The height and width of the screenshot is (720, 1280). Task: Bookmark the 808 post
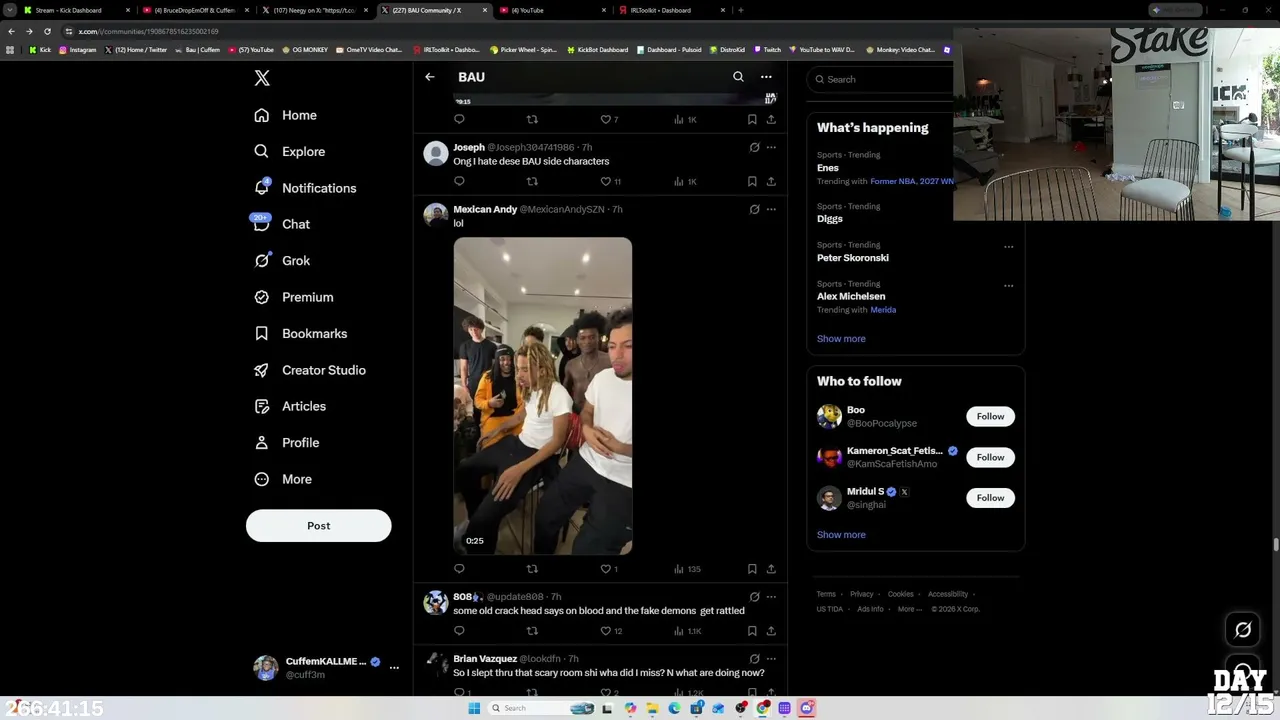click(x=752, y=631)
